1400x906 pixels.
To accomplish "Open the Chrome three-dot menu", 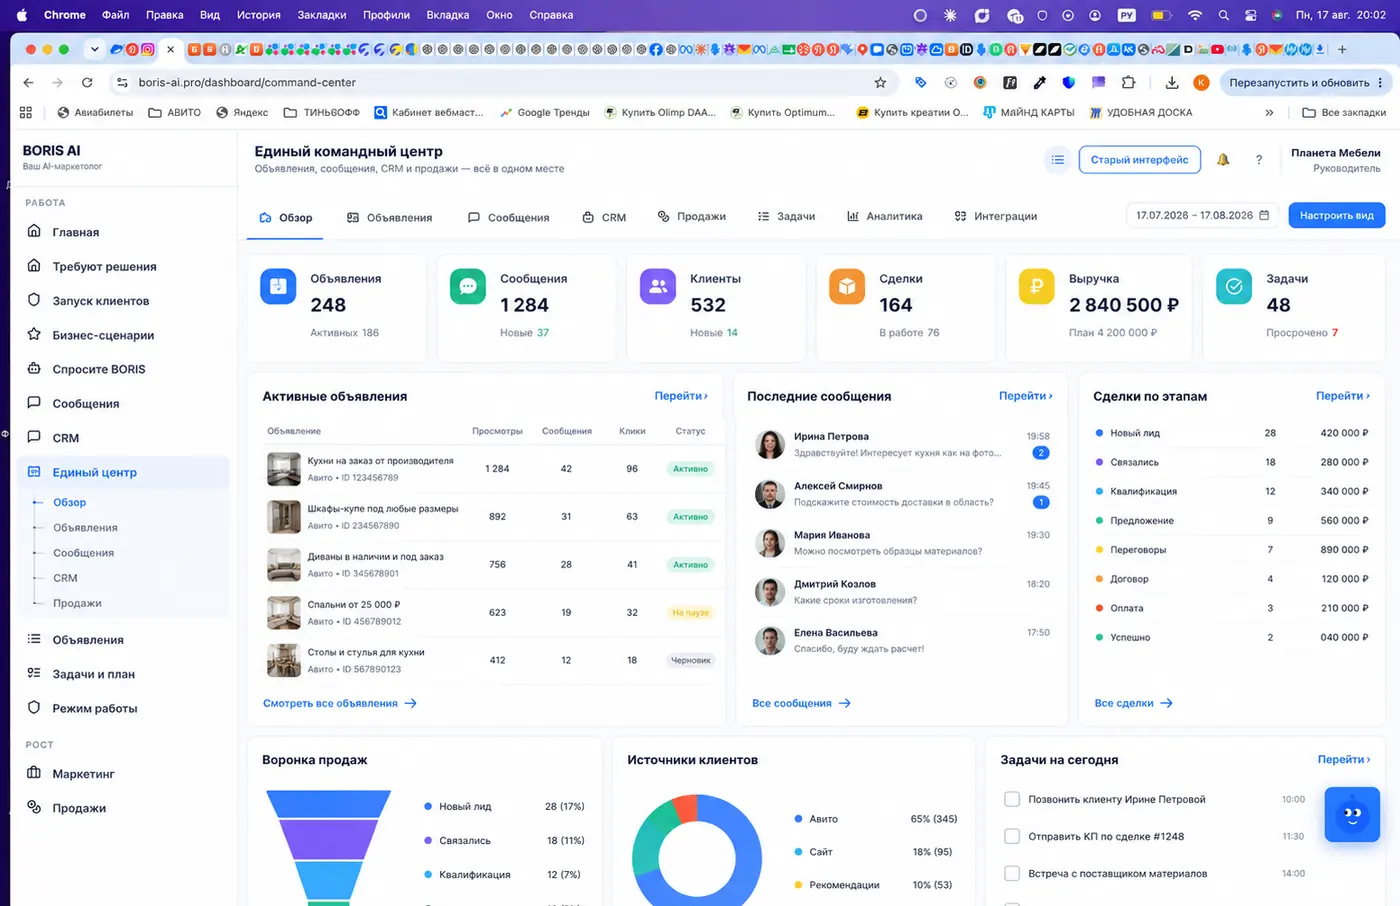I will [1380, 83].
